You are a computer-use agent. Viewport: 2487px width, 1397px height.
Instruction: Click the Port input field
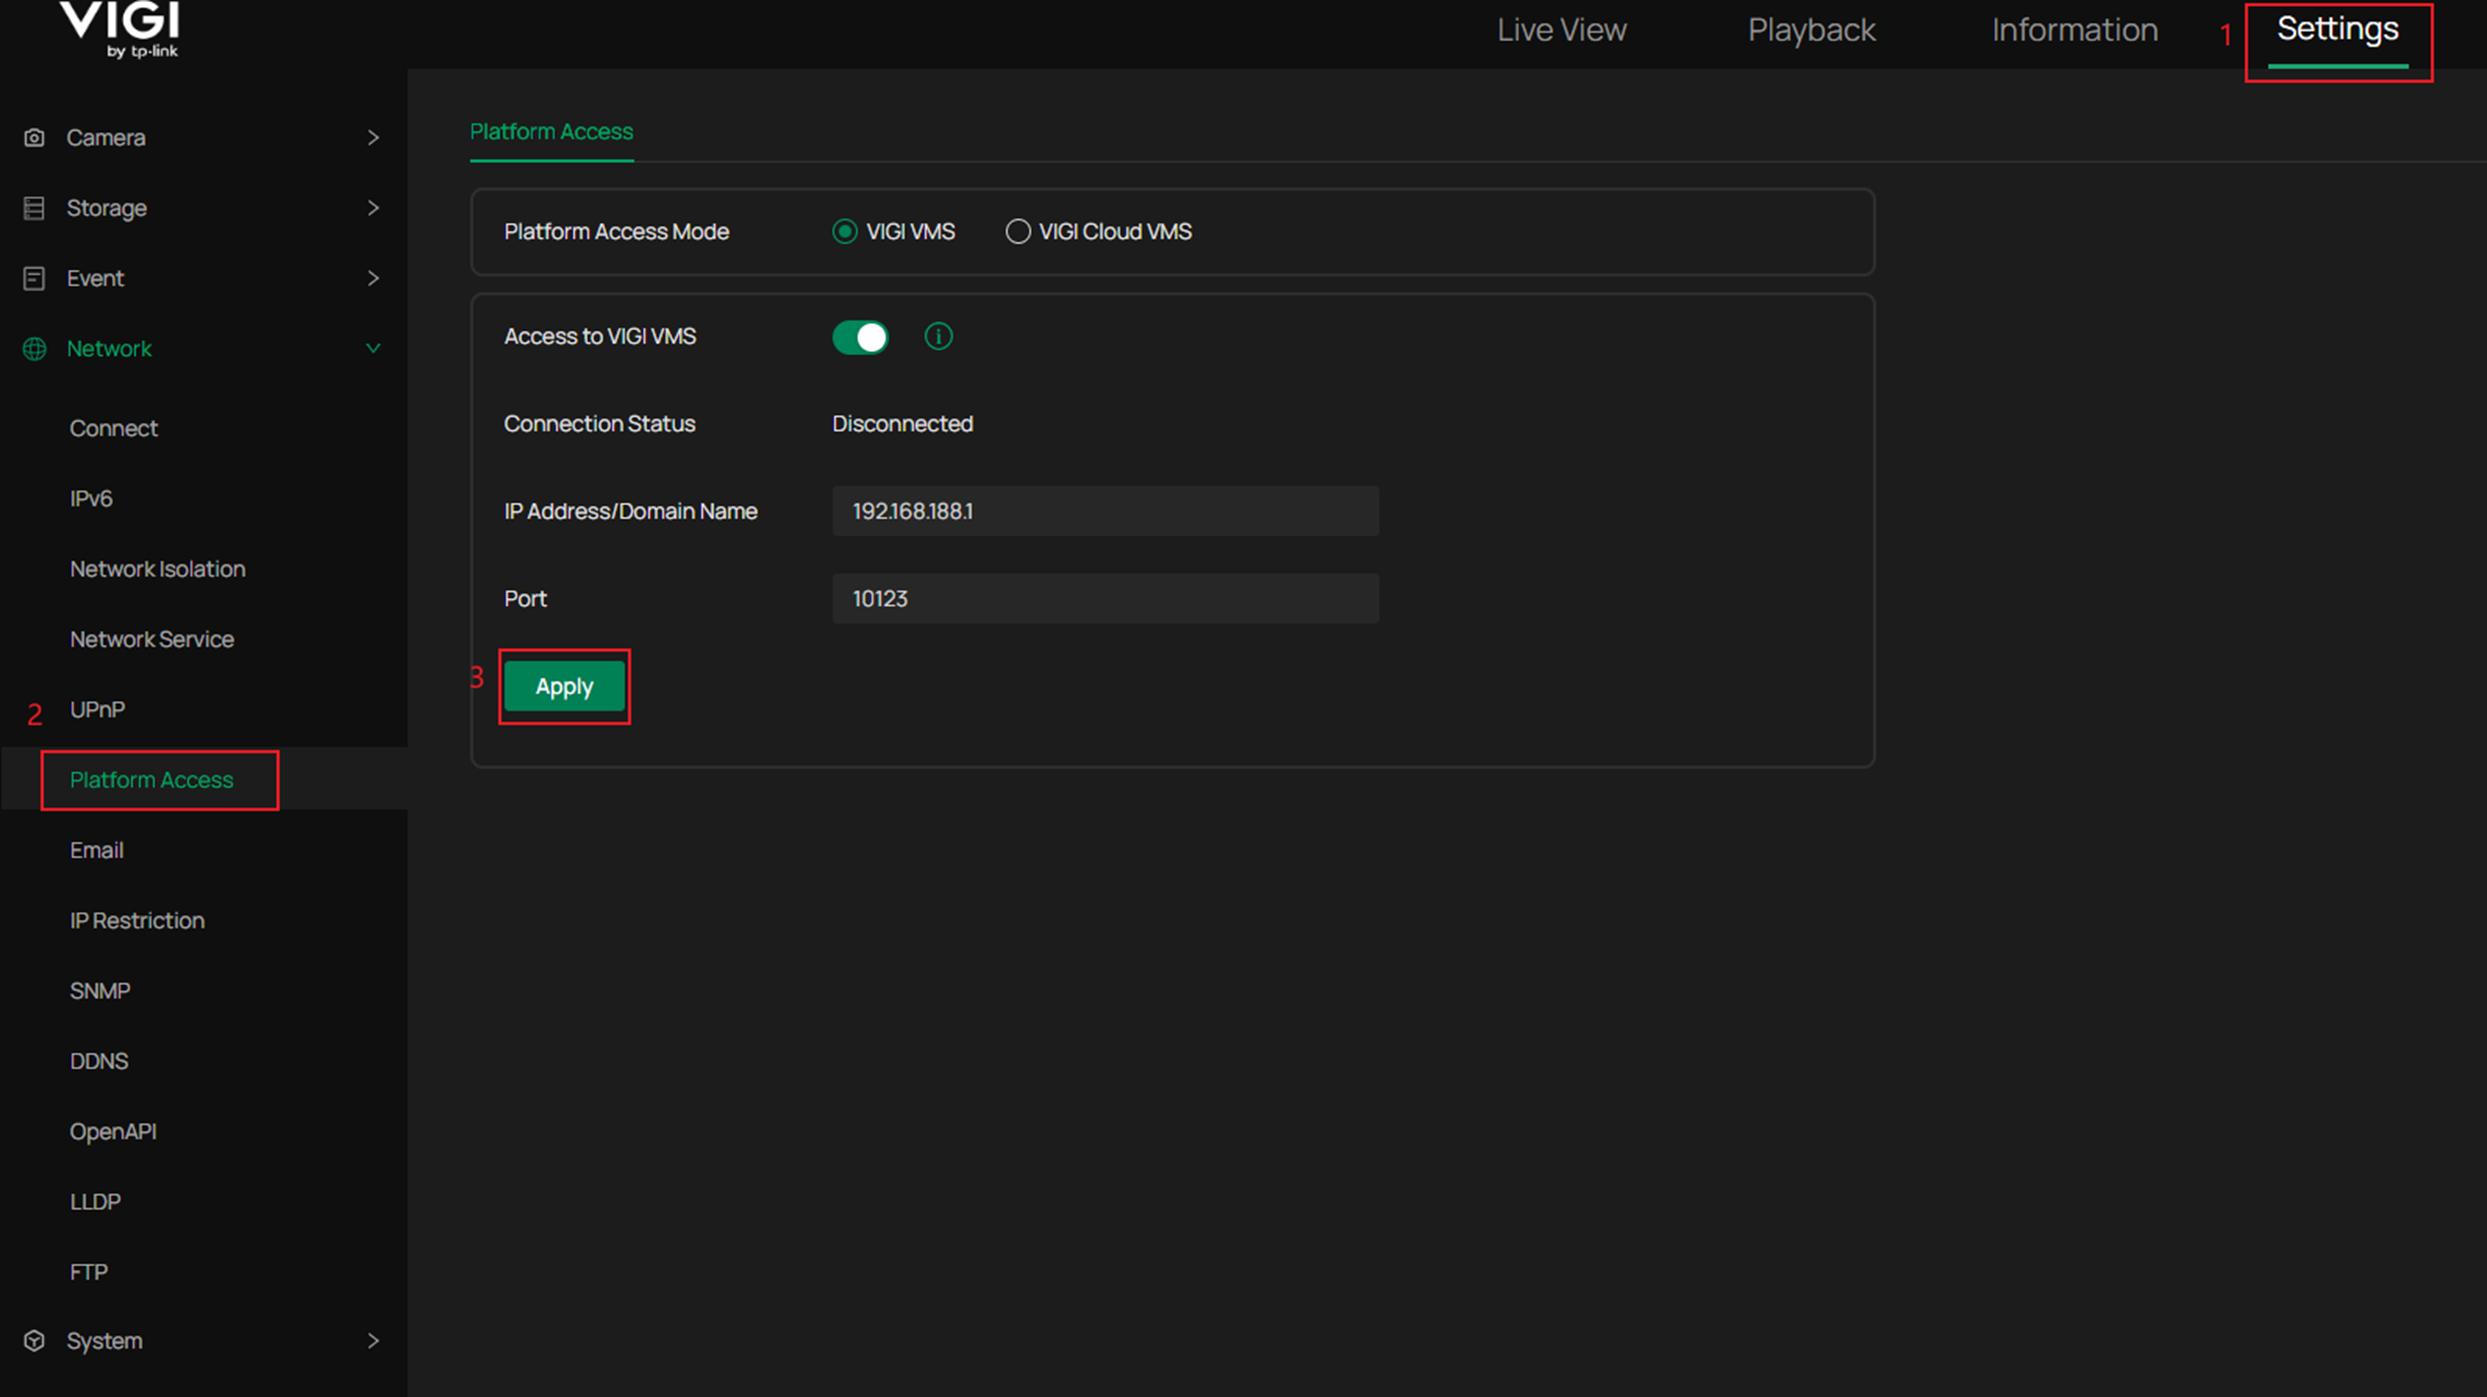tap(1106, 599)
